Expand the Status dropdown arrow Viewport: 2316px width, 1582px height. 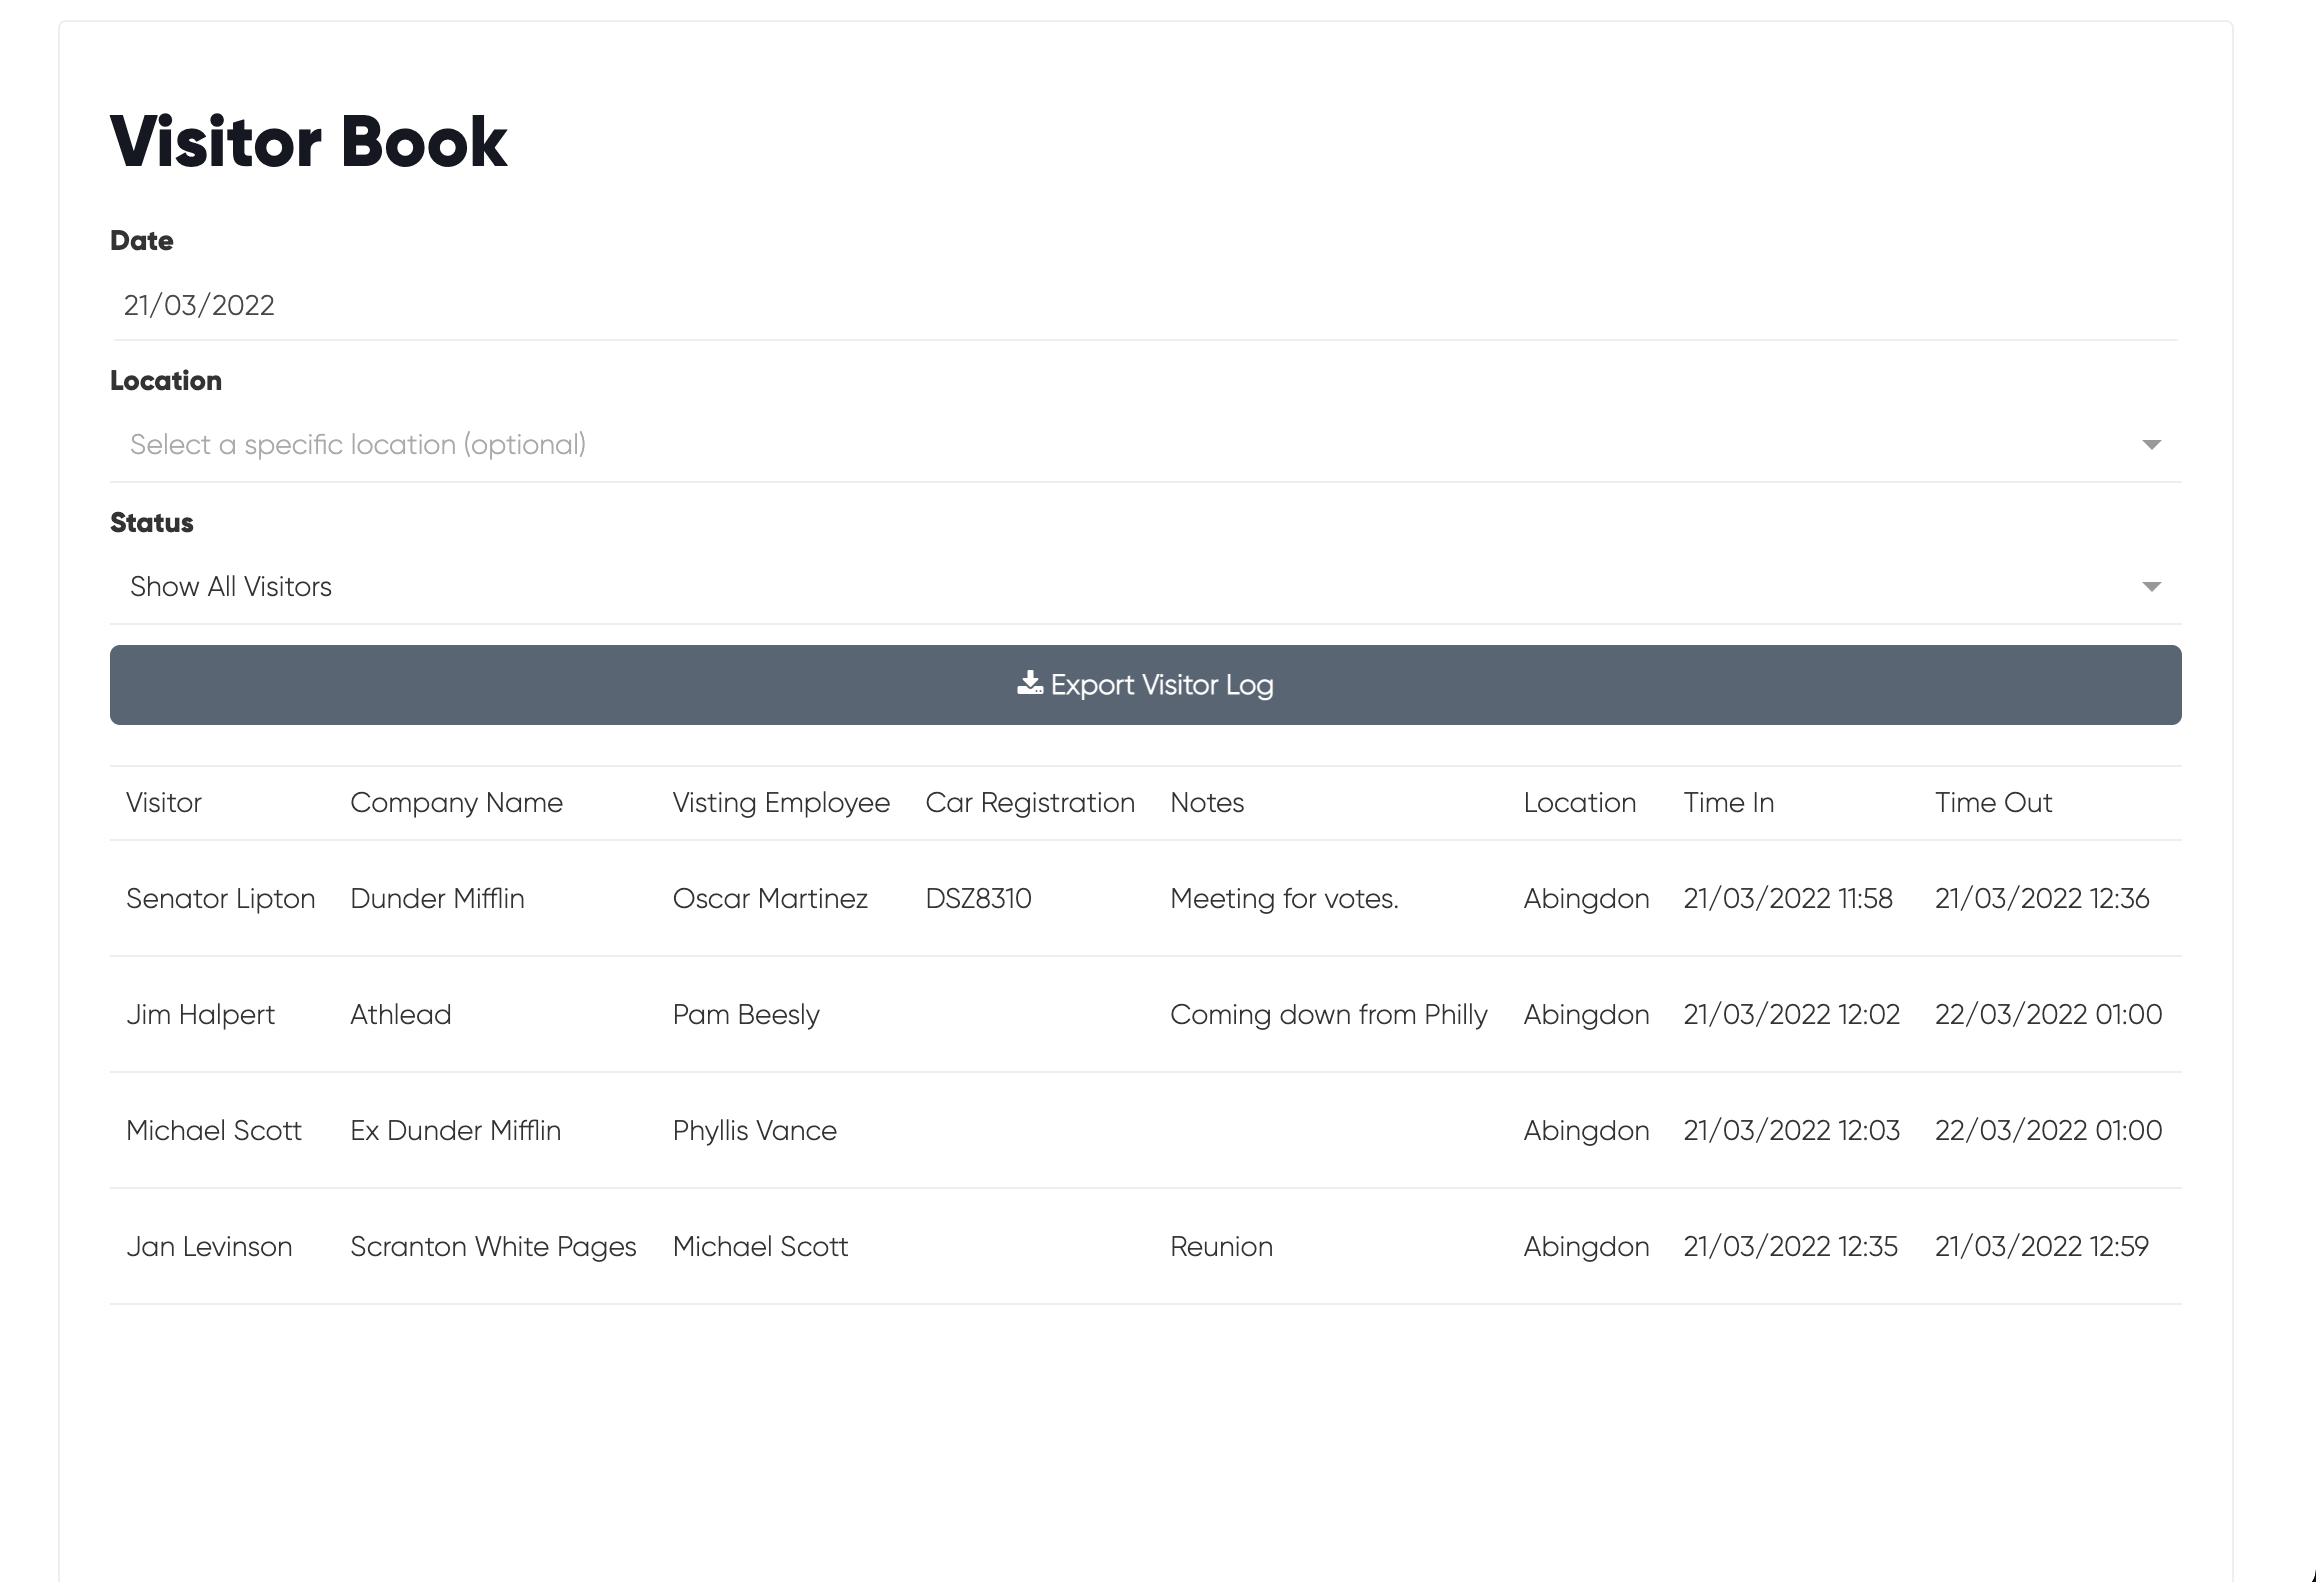(2151, 586)
